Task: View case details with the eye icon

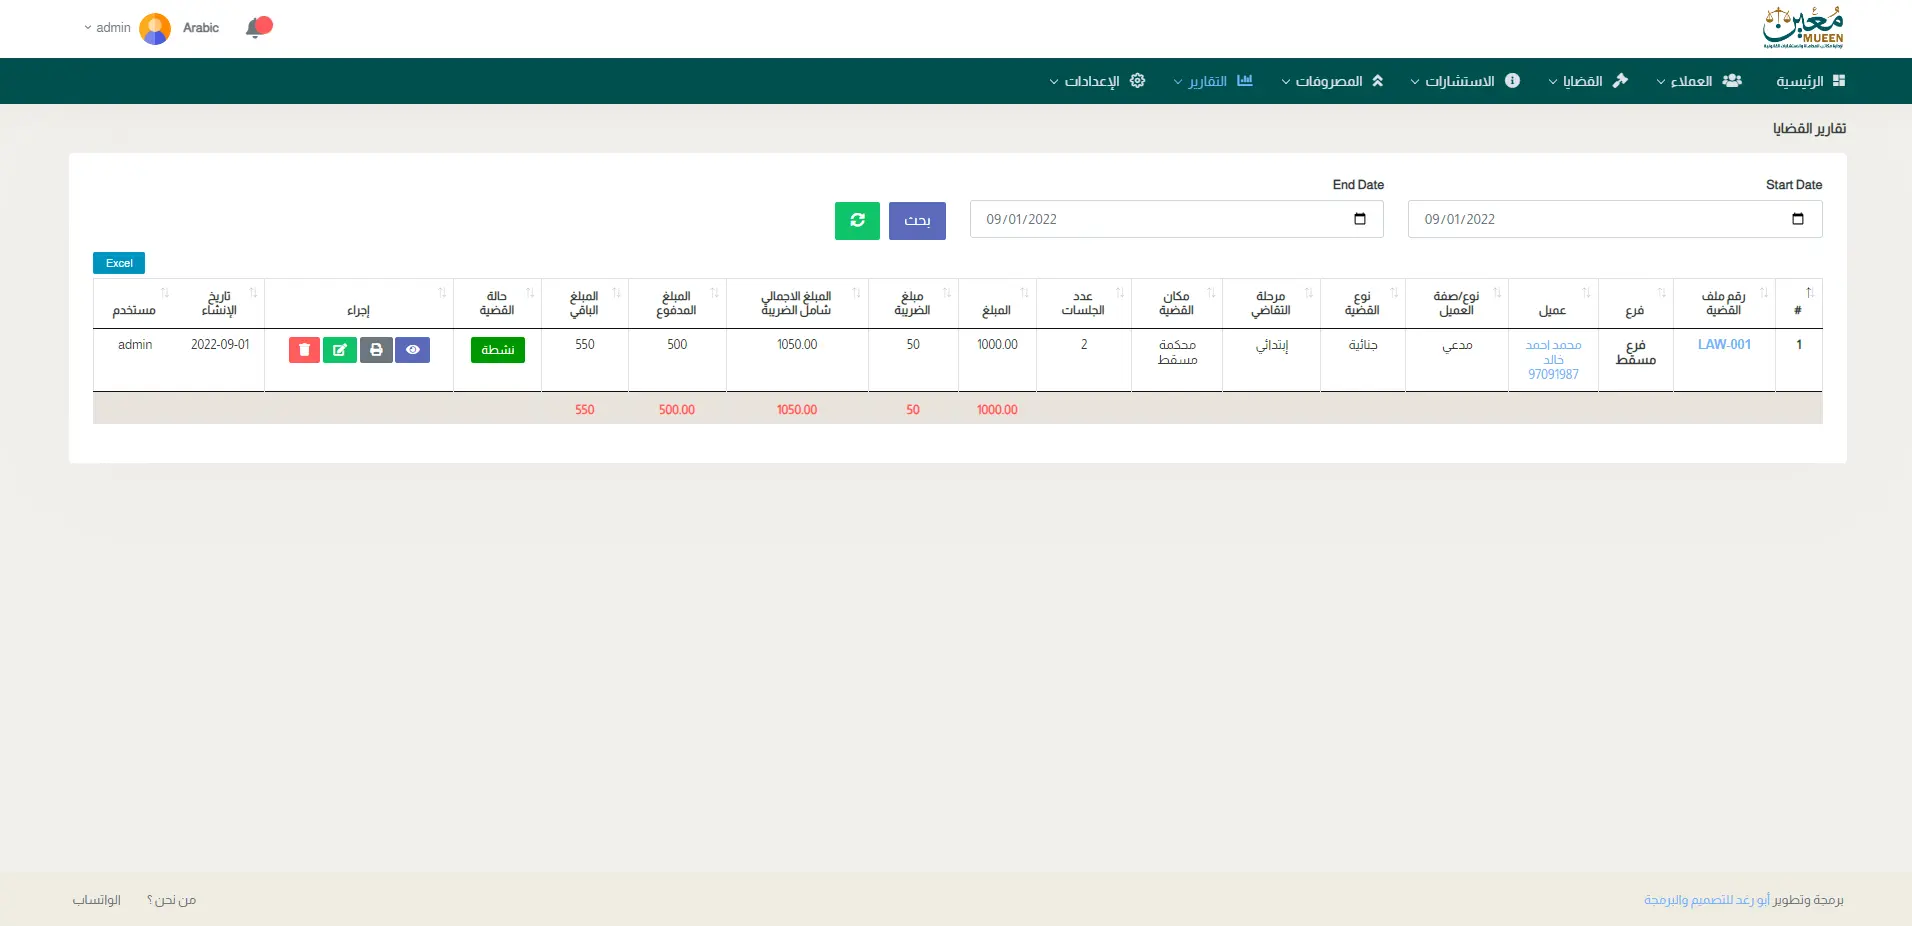Action: pyautogui.click(x=412, y=350)
